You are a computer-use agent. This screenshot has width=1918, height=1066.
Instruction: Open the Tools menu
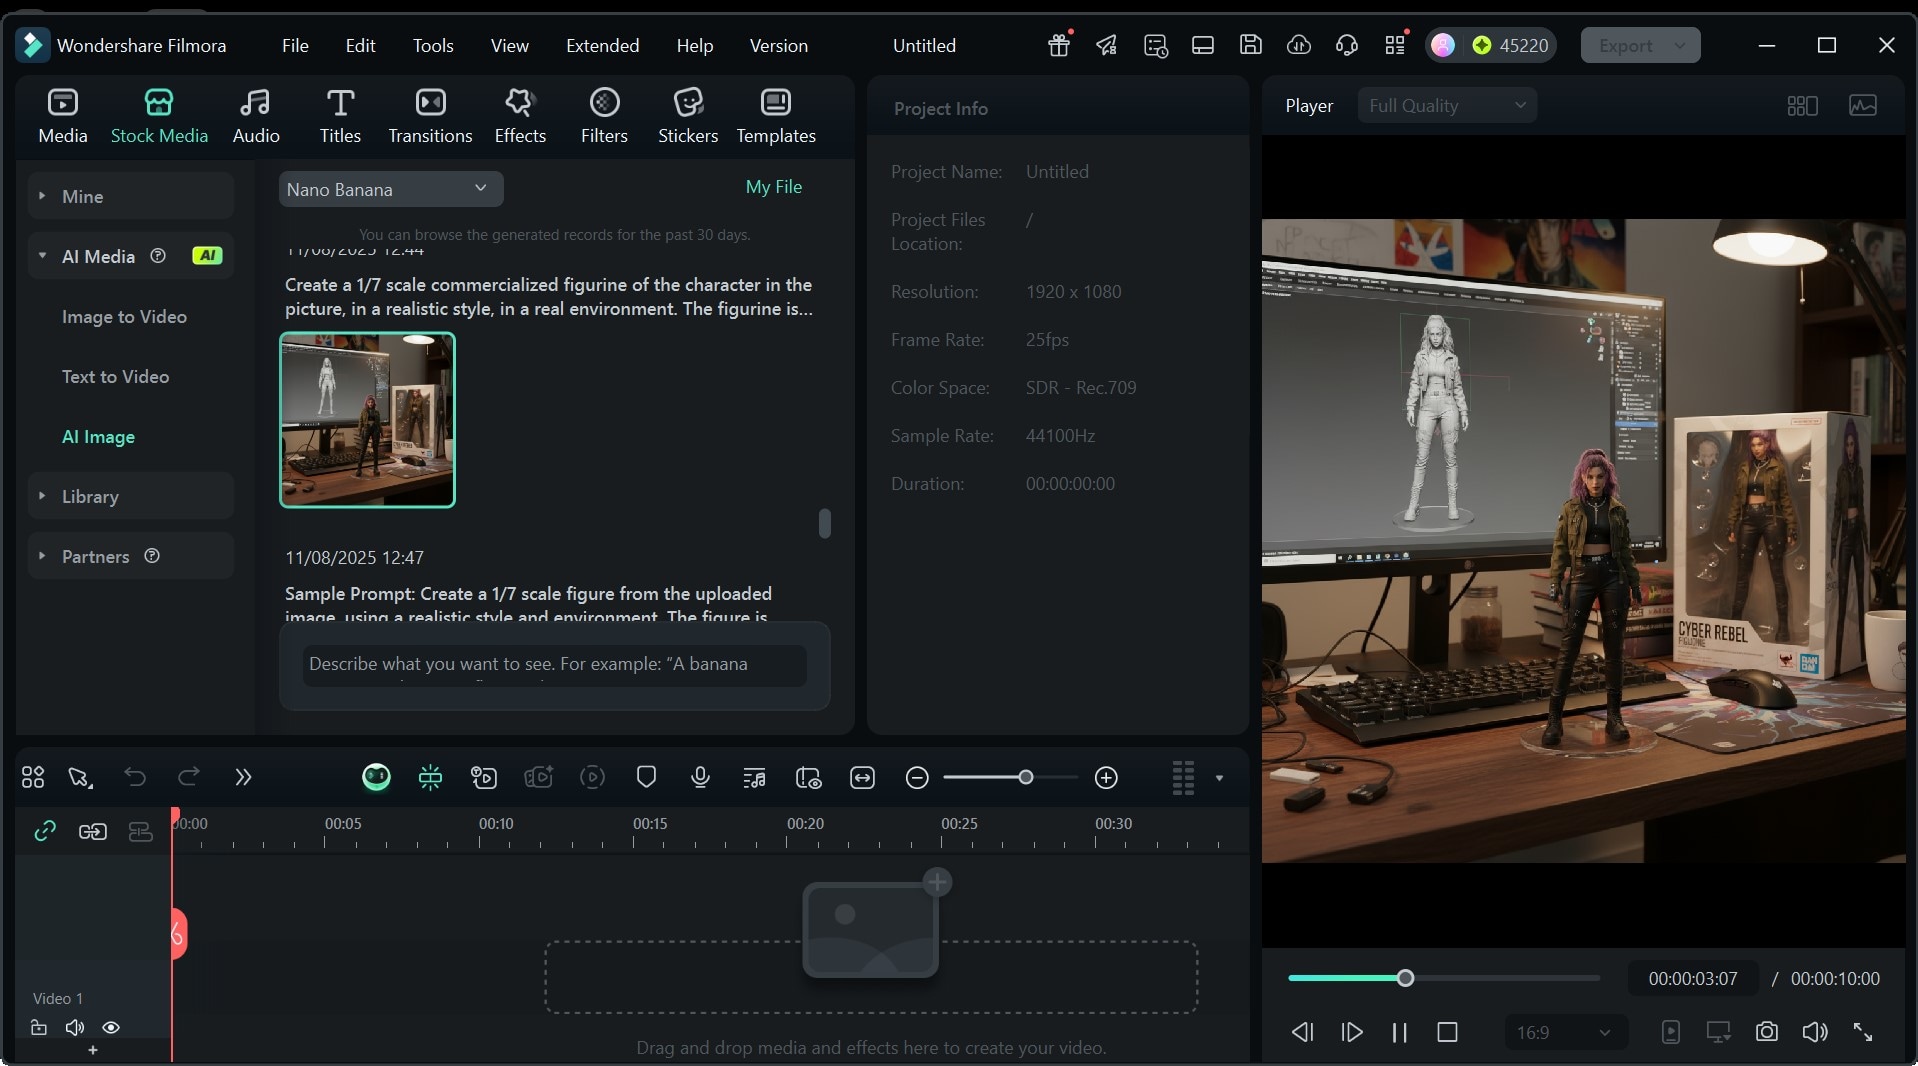(x=432, y=45)
